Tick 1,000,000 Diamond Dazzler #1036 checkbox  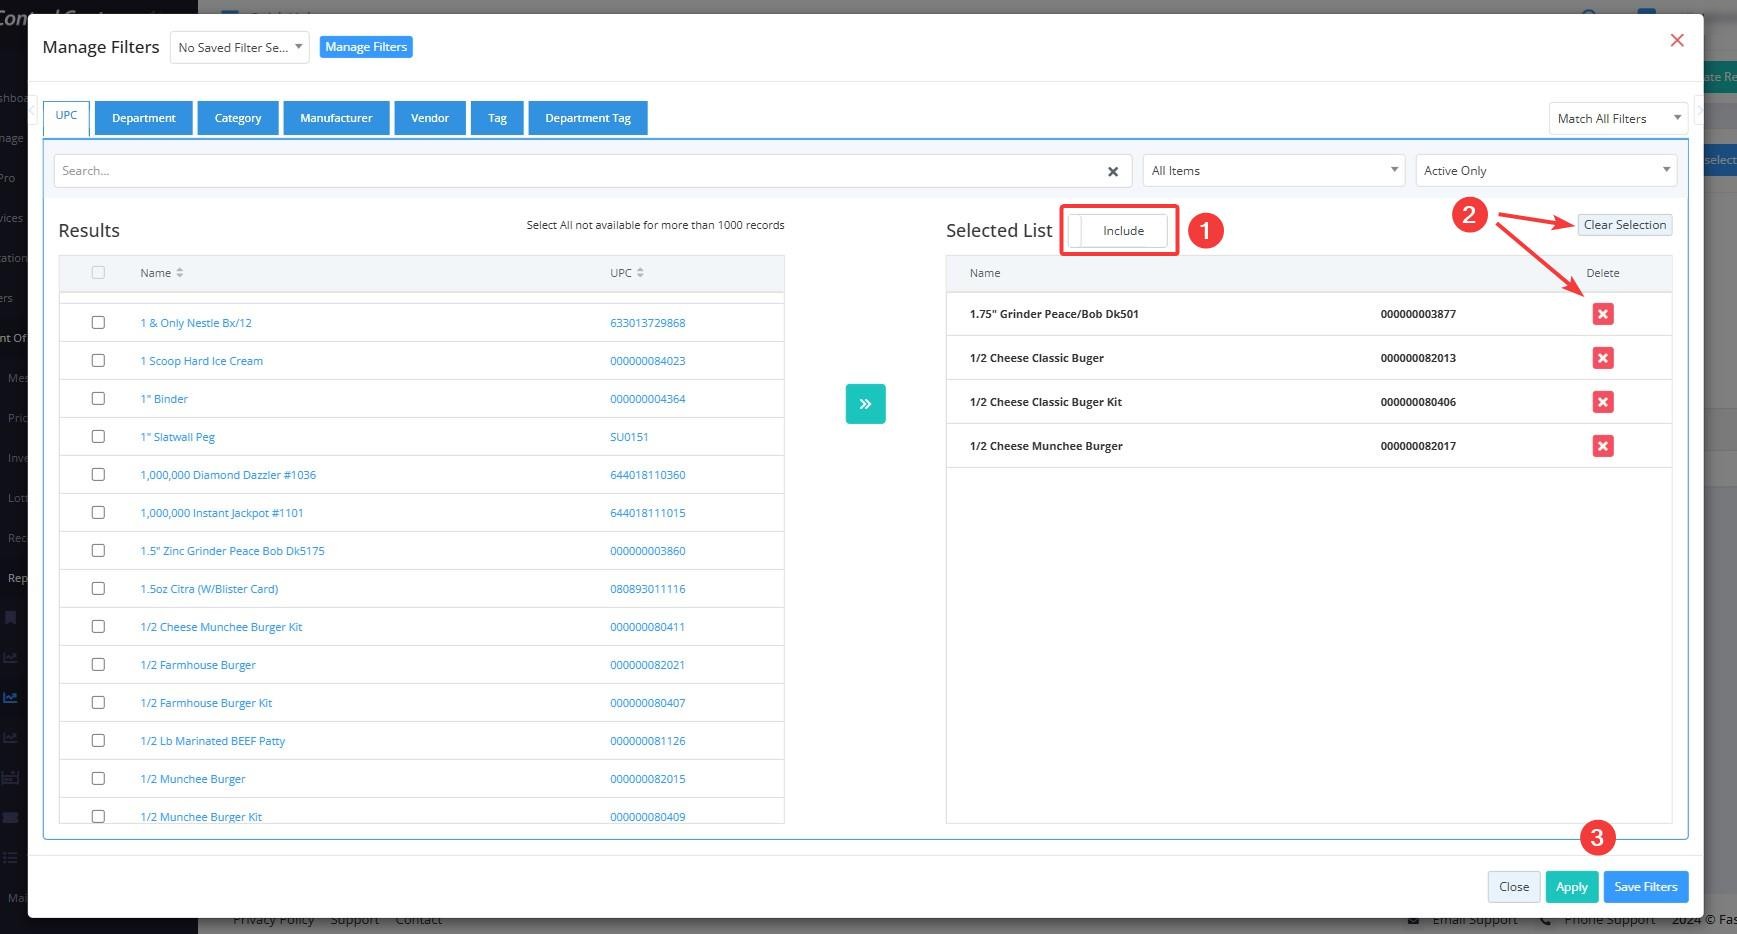[98, 474]
